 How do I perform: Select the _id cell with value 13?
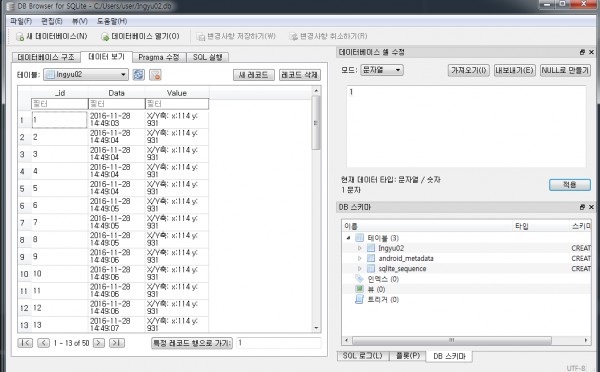(x=60, y=325)
